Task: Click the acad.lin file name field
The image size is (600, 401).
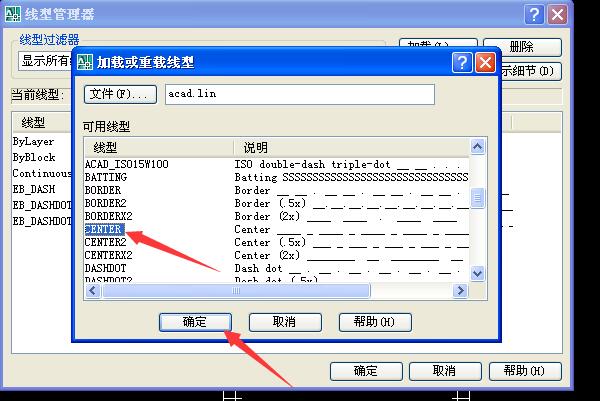Action: click(x=300, y=94)
